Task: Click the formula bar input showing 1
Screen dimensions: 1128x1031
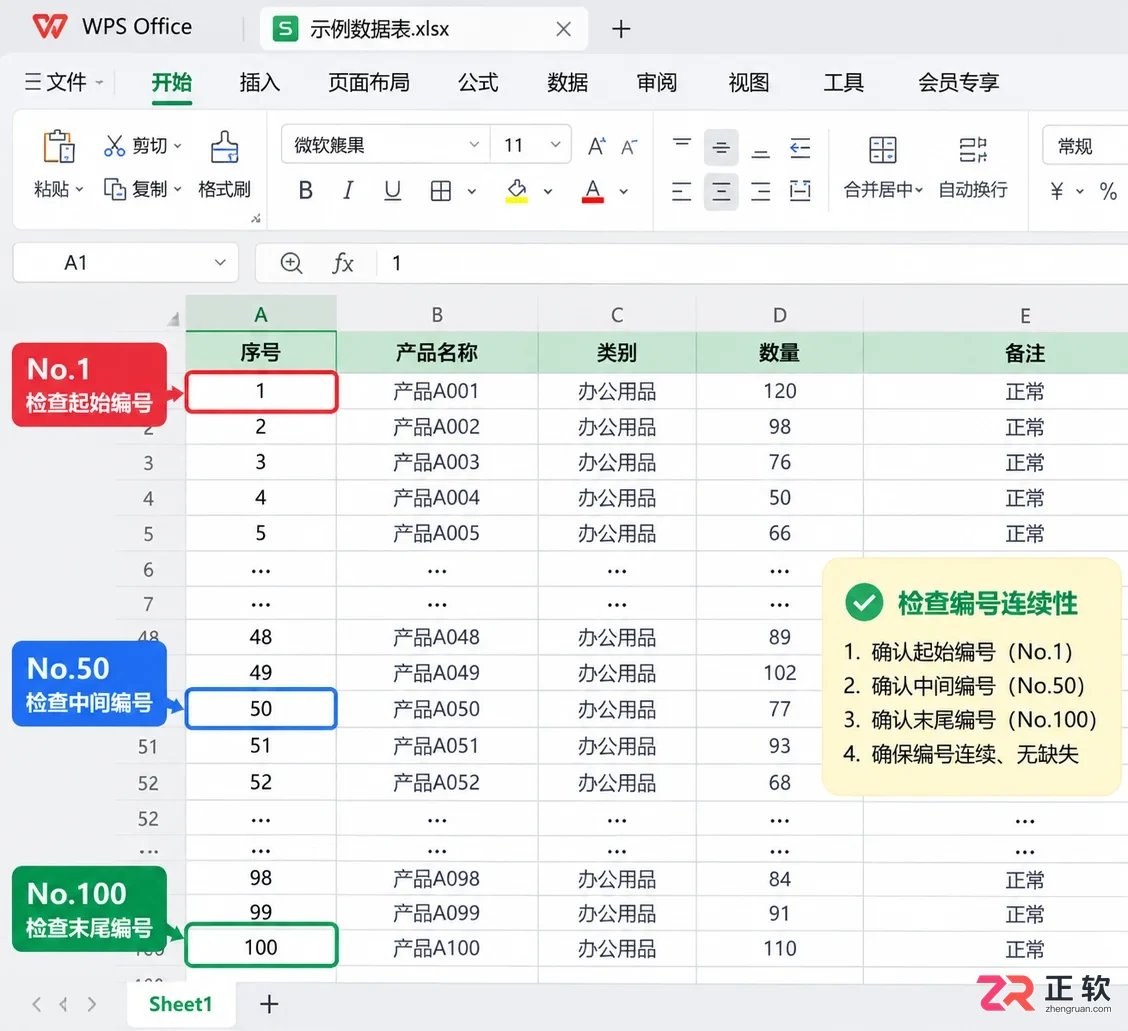Action: [x=752, y=263]
